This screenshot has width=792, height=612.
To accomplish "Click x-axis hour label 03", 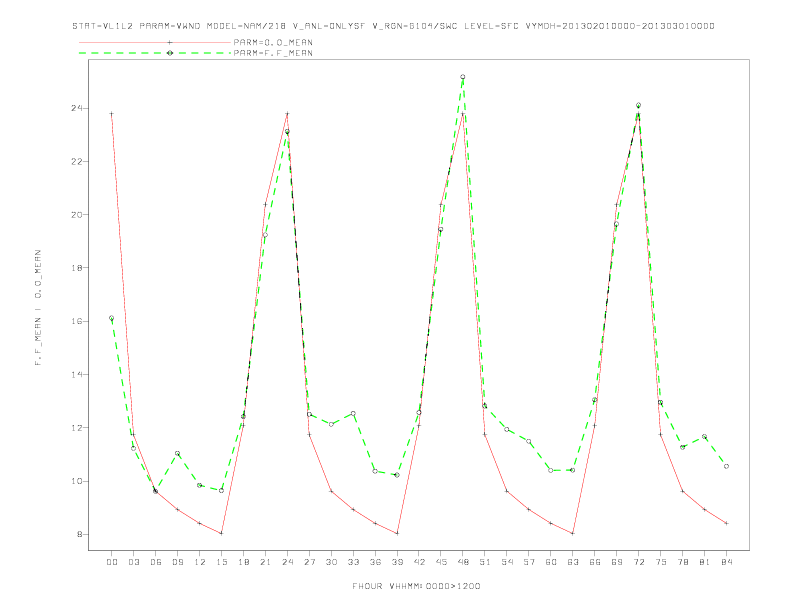I will pyautogui.click(x=133, y=562).
